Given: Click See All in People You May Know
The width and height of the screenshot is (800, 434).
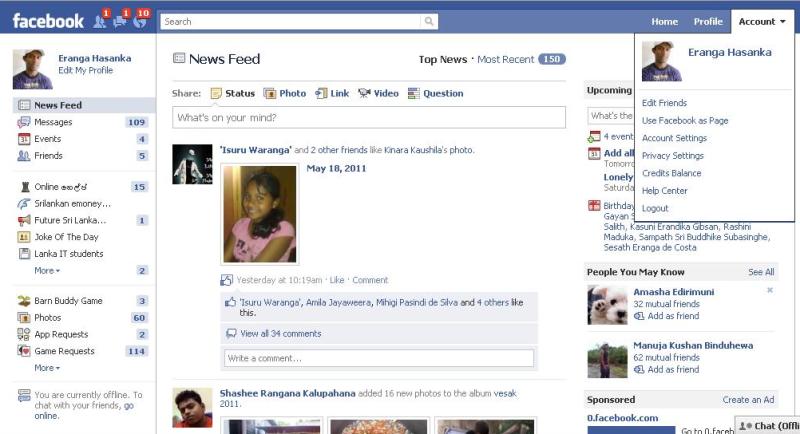Looking at the screenshot, I should click(761, 272).
